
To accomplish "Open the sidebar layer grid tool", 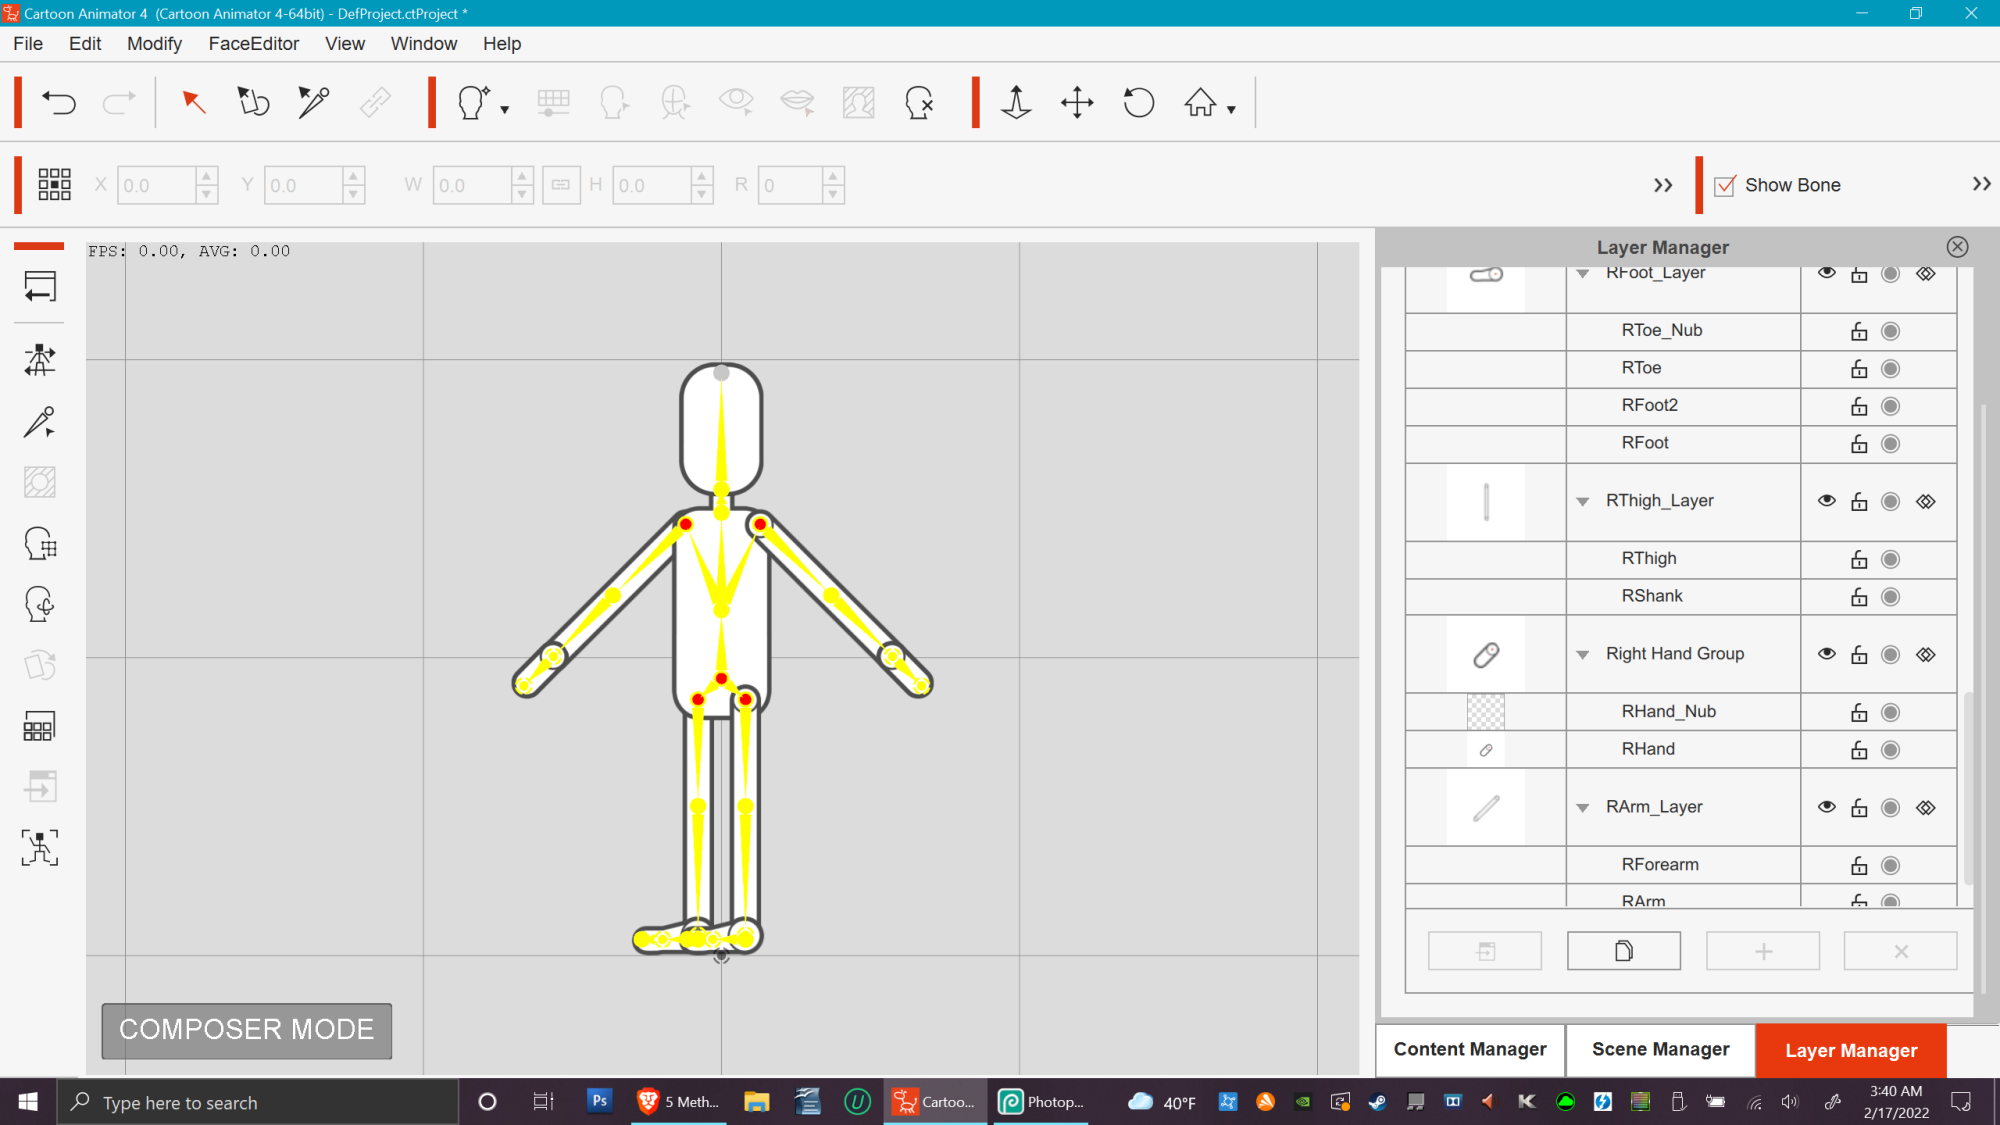I will tap(40, 726).
